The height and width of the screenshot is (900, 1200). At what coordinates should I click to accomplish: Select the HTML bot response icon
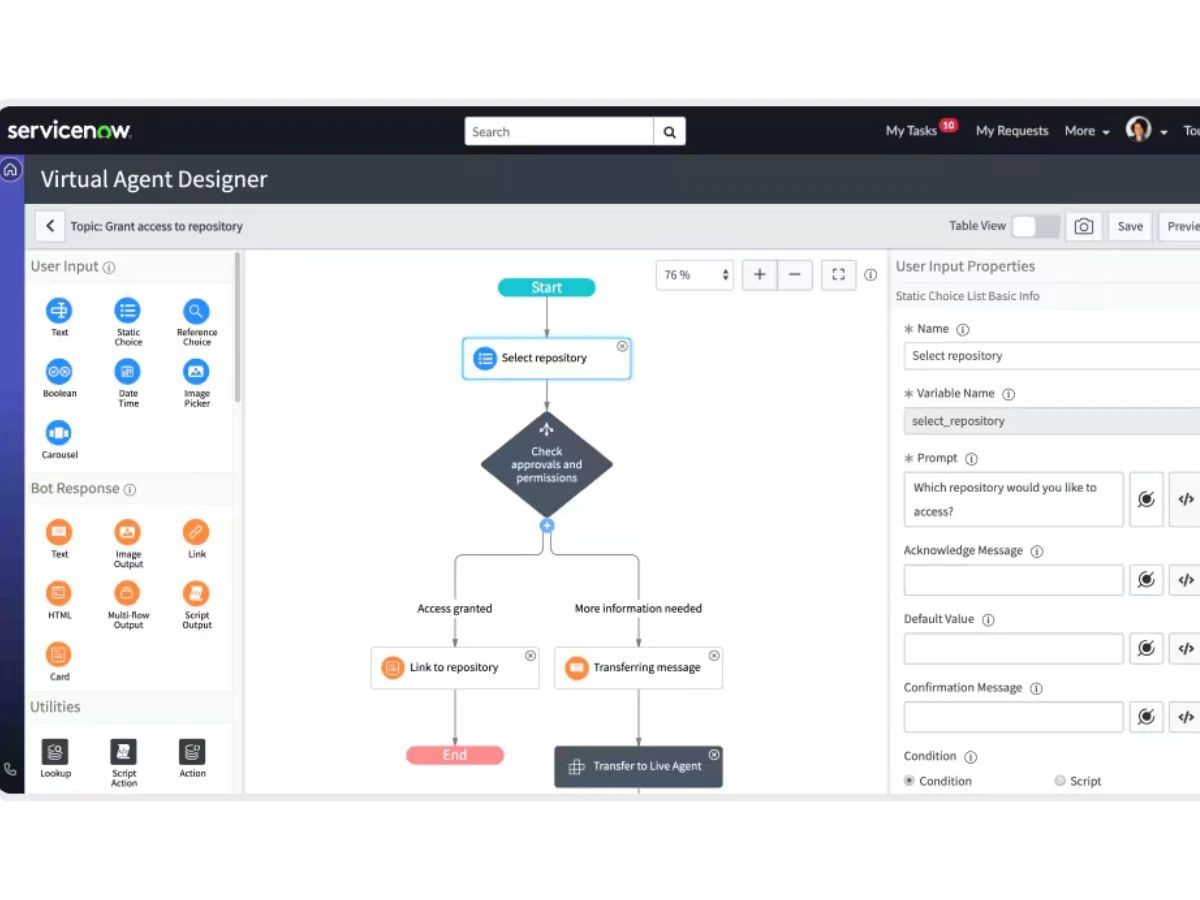59,593
